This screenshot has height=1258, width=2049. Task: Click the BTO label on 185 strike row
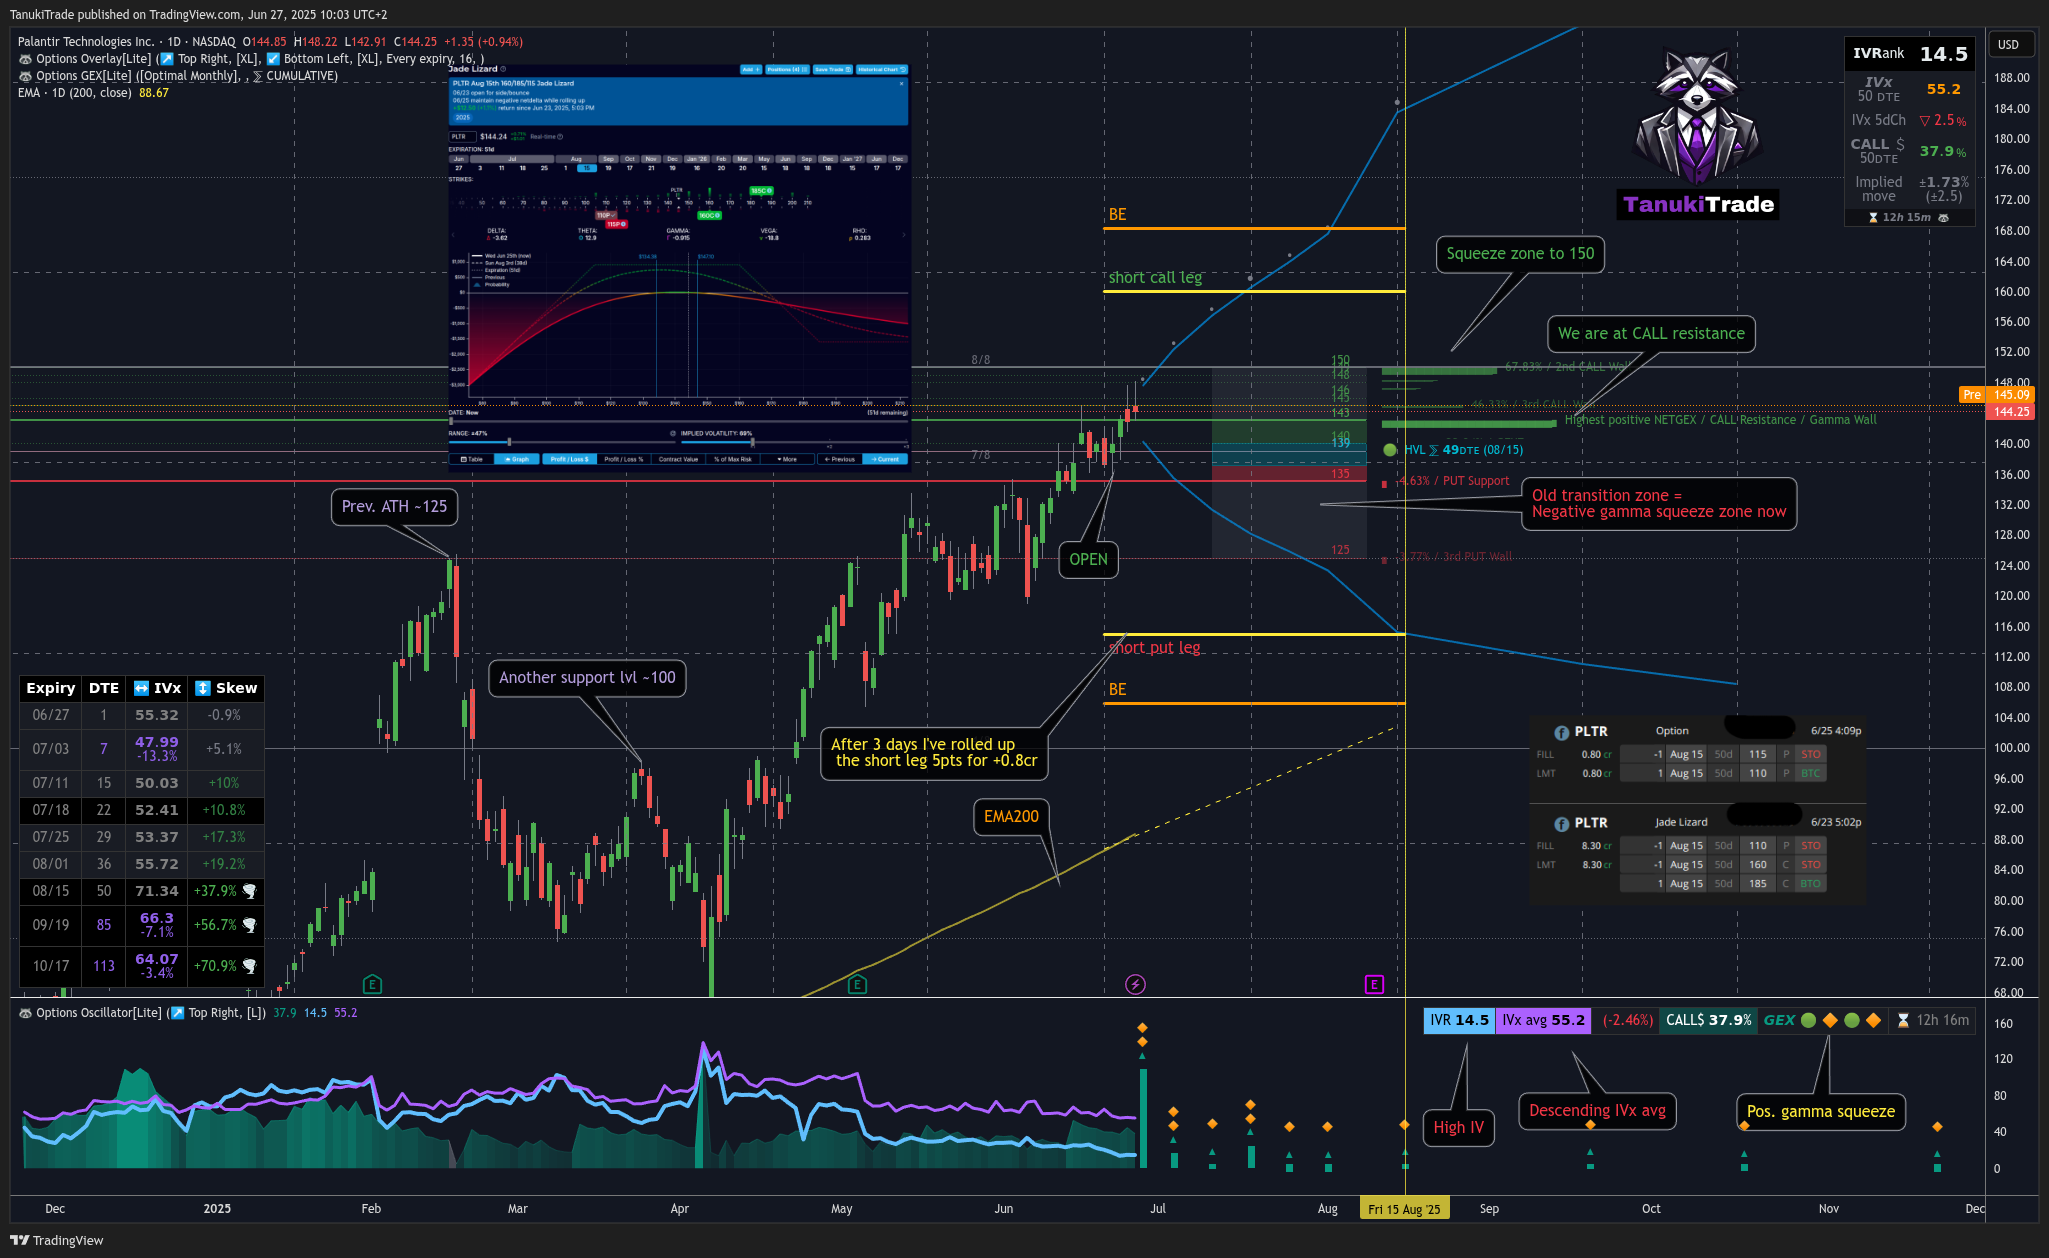1810,884
